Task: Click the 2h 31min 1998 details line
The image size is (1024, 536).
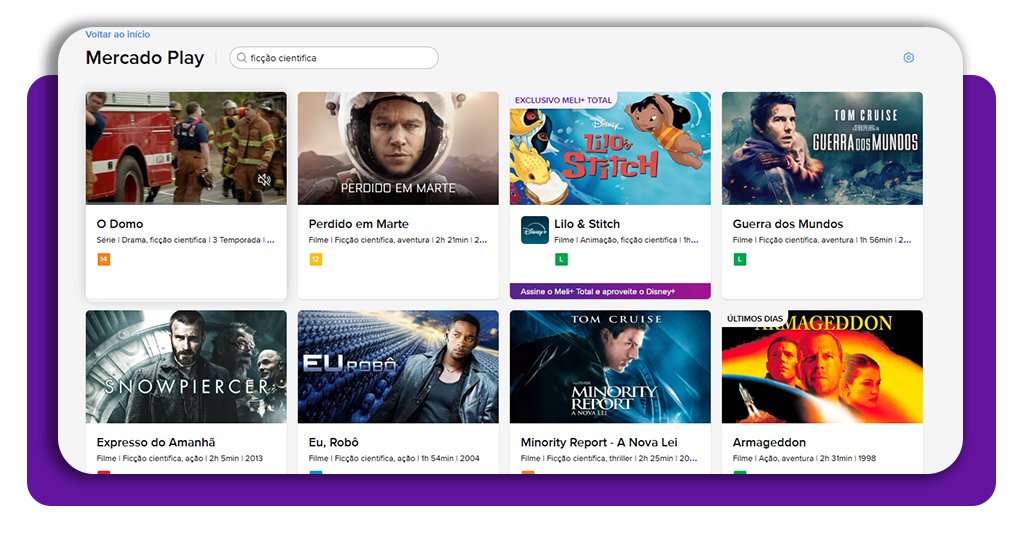Action: pos(805,458)
